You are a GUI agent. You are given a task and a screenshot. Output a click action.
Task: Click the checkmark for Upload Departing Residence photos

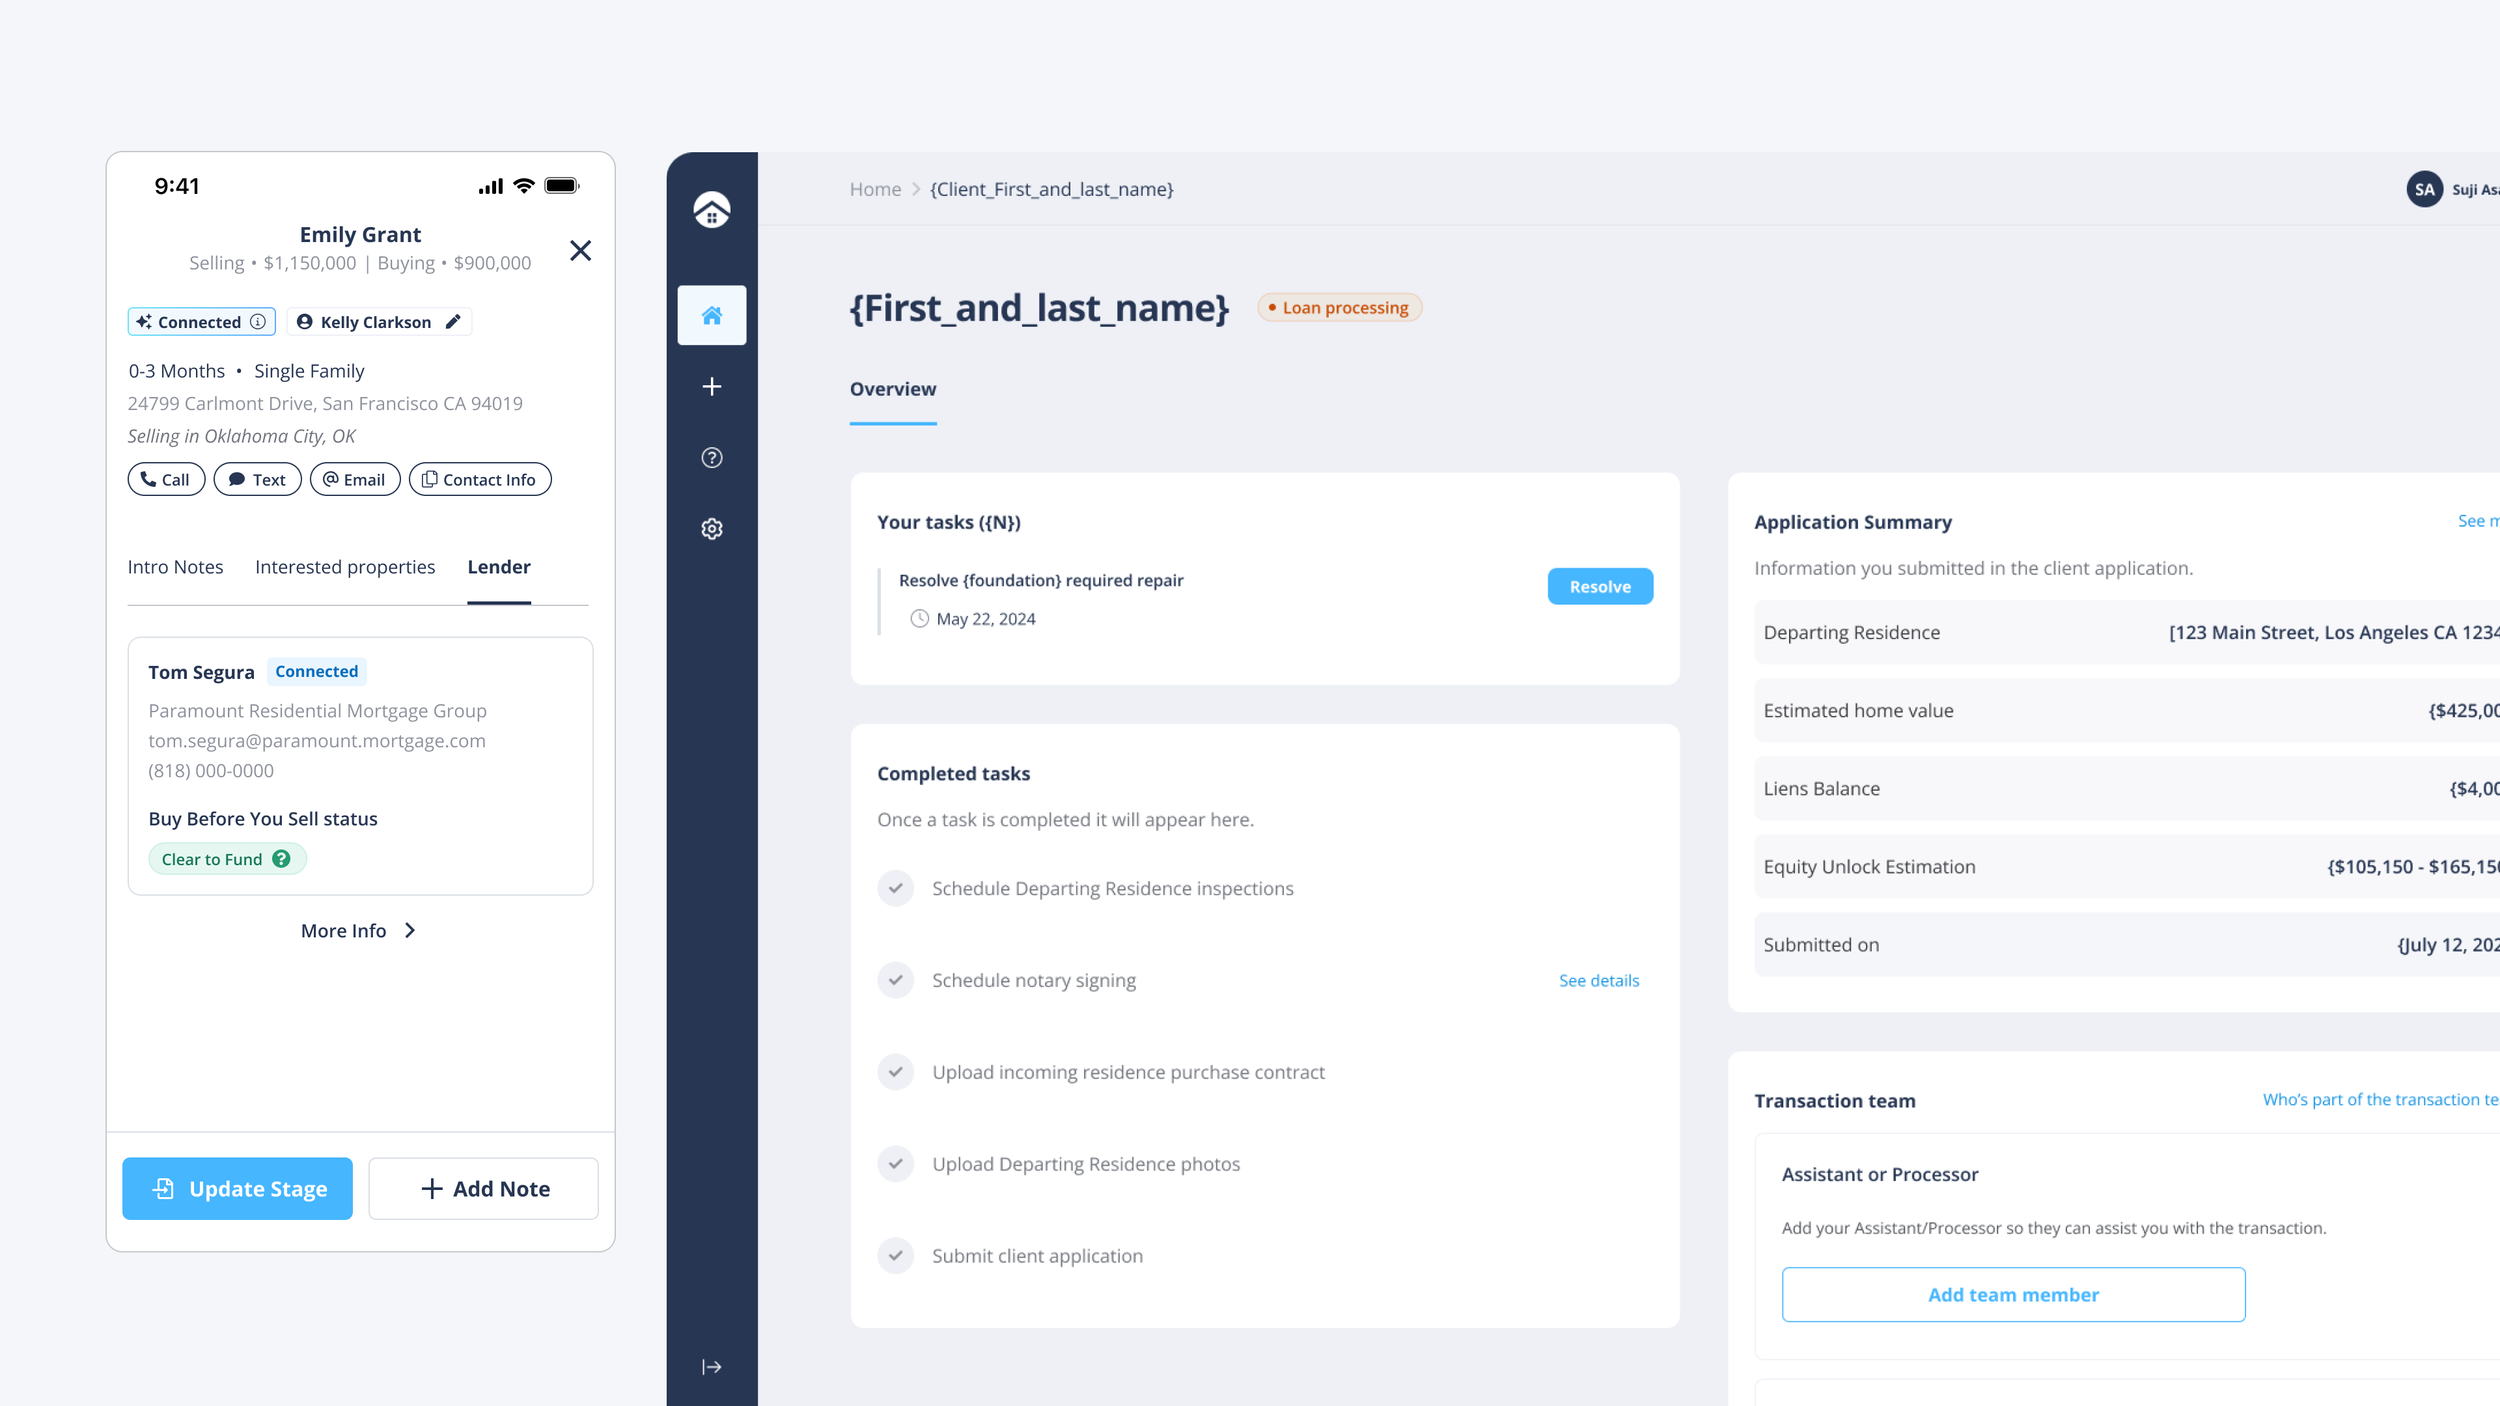click(x=895, y=1163)
